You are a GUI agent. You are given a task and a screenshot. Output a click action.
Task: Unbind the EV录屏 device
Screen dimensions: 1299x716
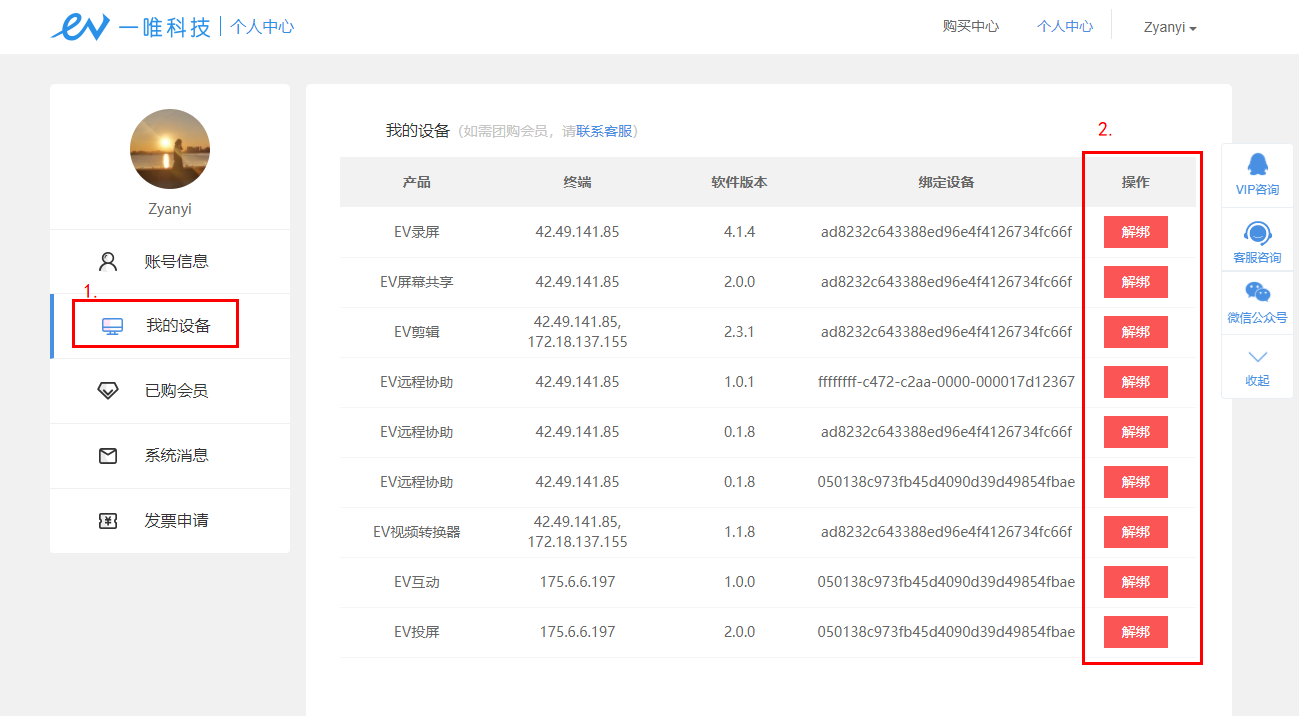tap(1135, 232)
